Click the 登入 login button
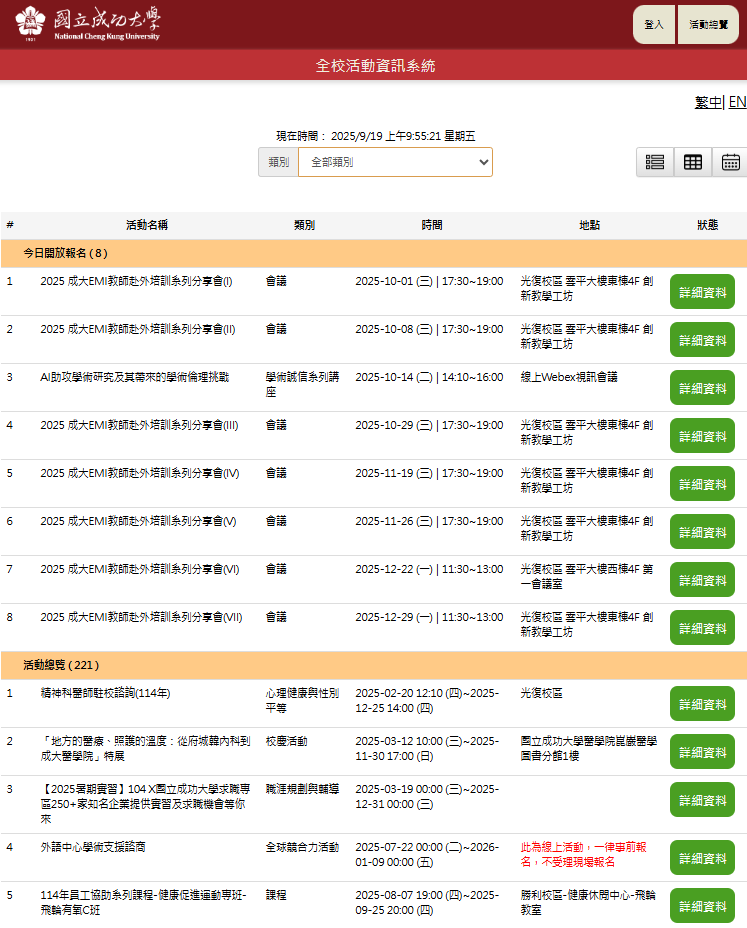Image resolution: width=747 pixels, height=928 pixels. tap(654, 24)
